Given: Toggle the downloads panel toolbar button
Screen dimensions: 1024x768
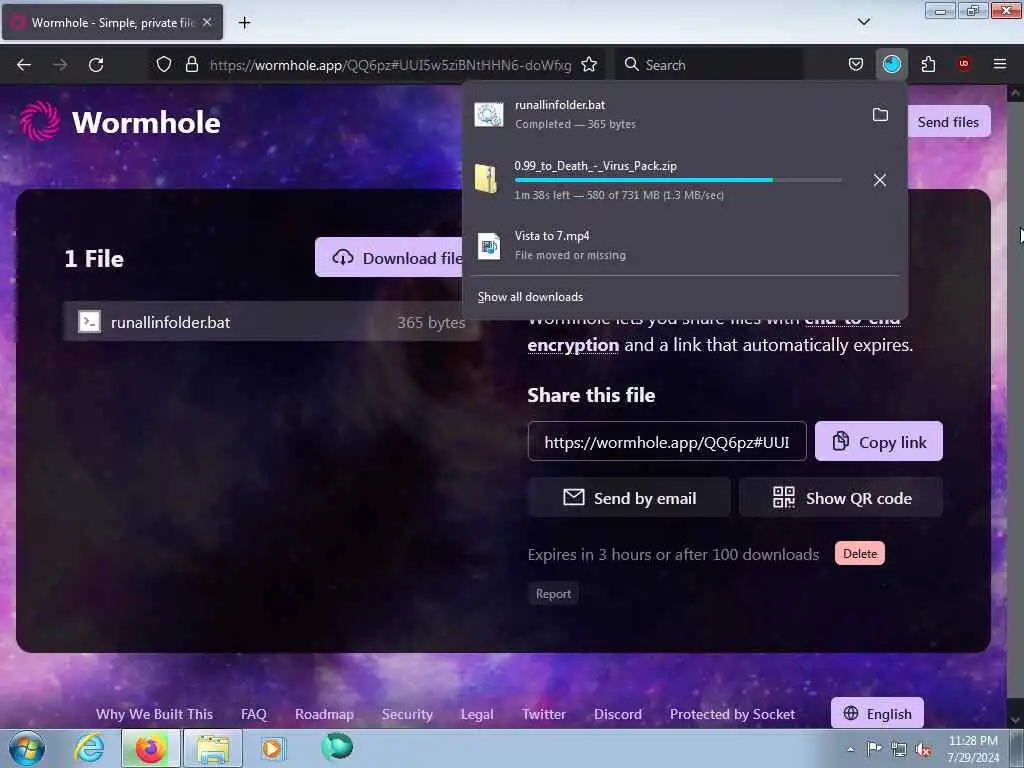Looking at the screenshot, I should coord(891,65).
